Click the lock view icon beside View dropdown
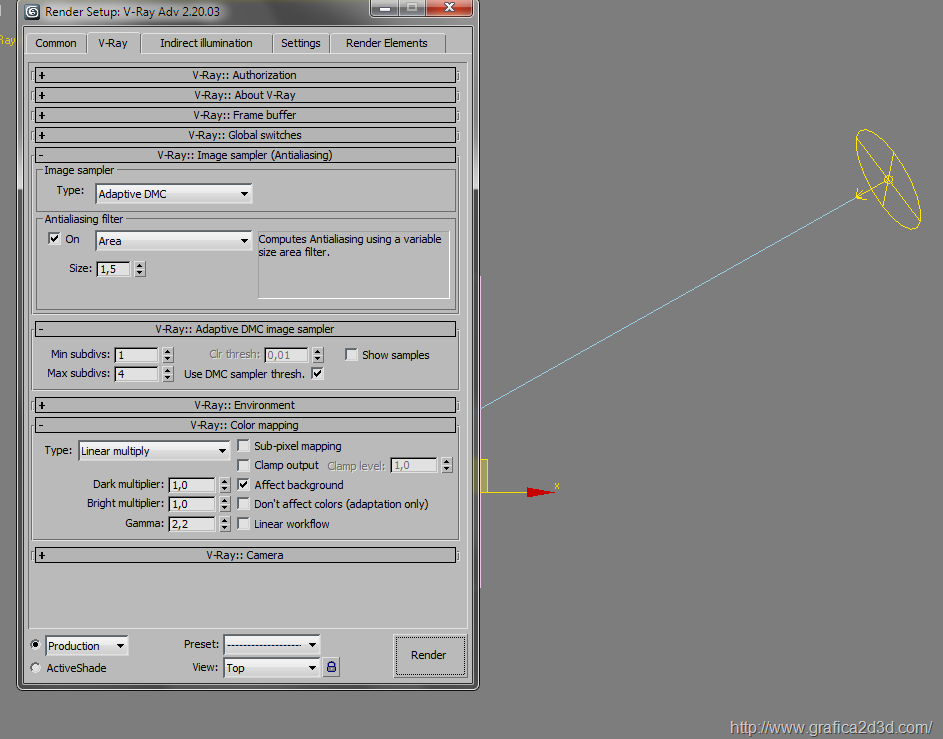The image size is (943, 739). (331, 667)
